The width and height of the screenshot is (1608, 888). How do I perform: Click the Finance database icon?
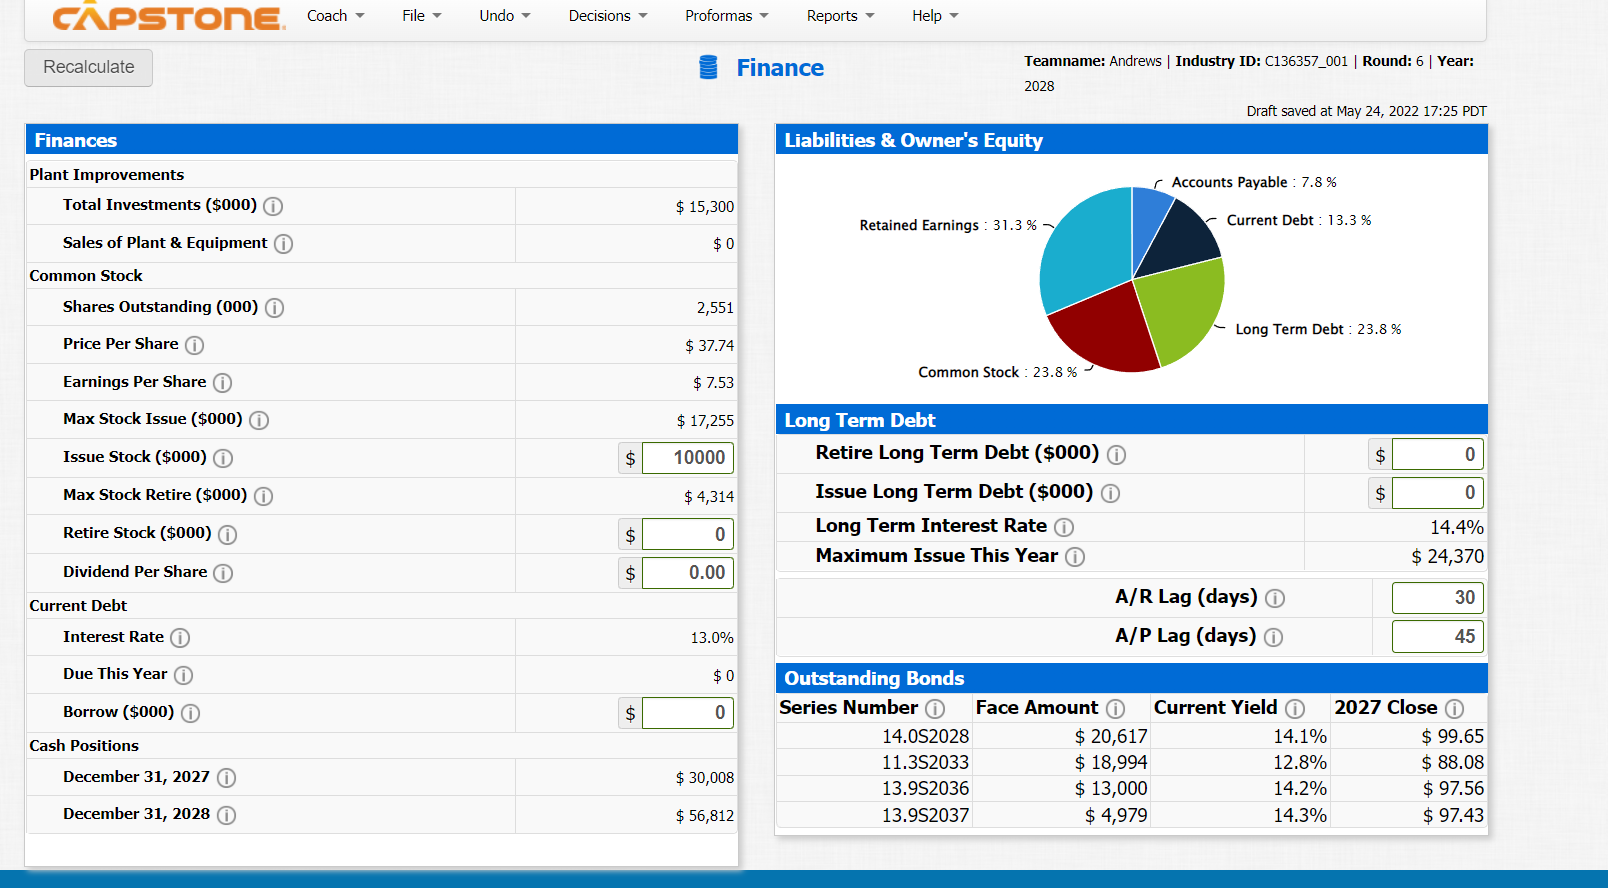(x=708, y=67)
